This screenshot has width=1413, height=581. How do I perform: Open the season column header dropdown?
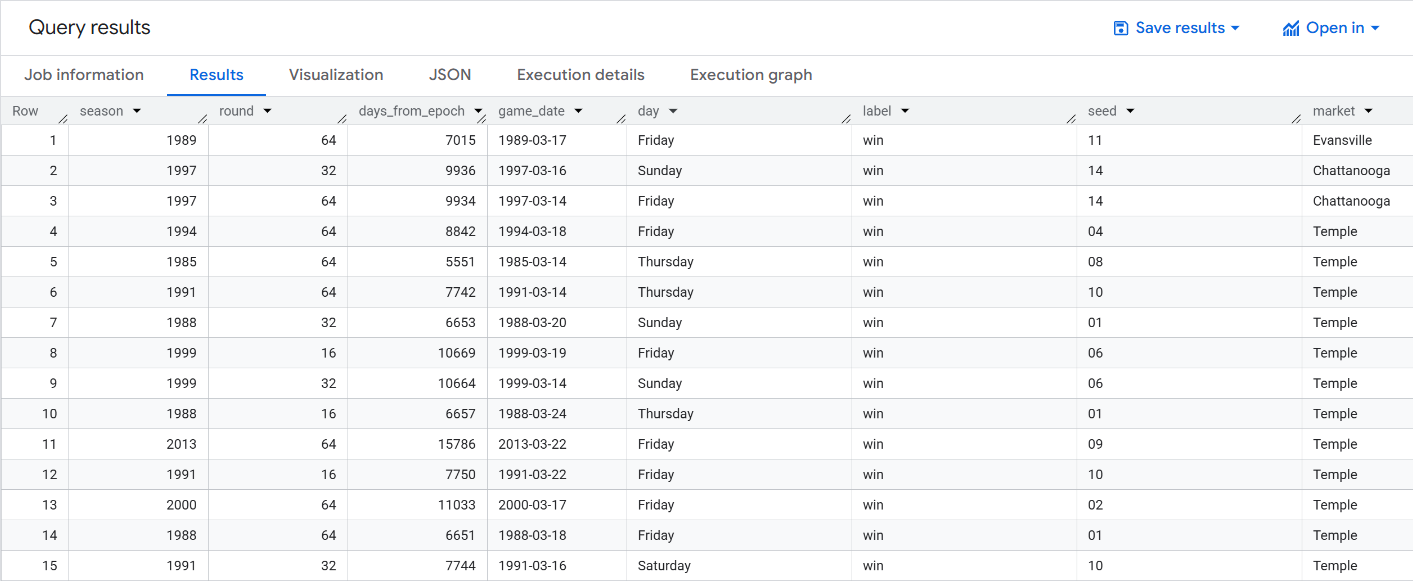[x=137, y=111]
